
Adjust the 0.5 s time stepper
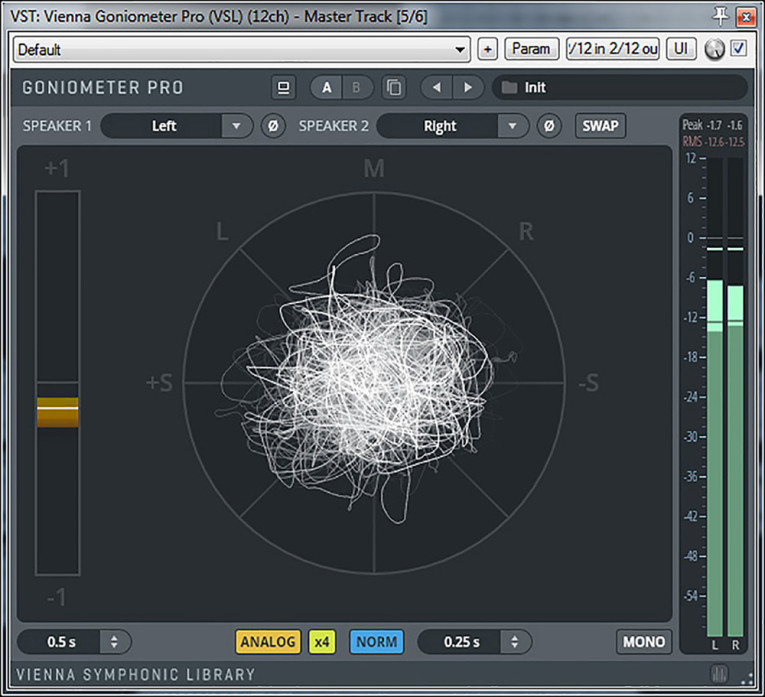(114, 641)
